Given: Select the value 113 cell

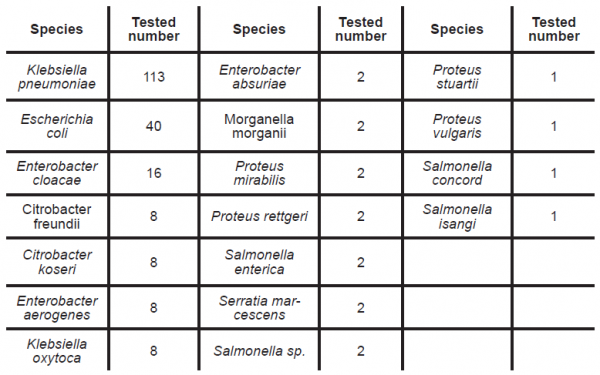Looking at the screenshot, I should tap(154, 77).
